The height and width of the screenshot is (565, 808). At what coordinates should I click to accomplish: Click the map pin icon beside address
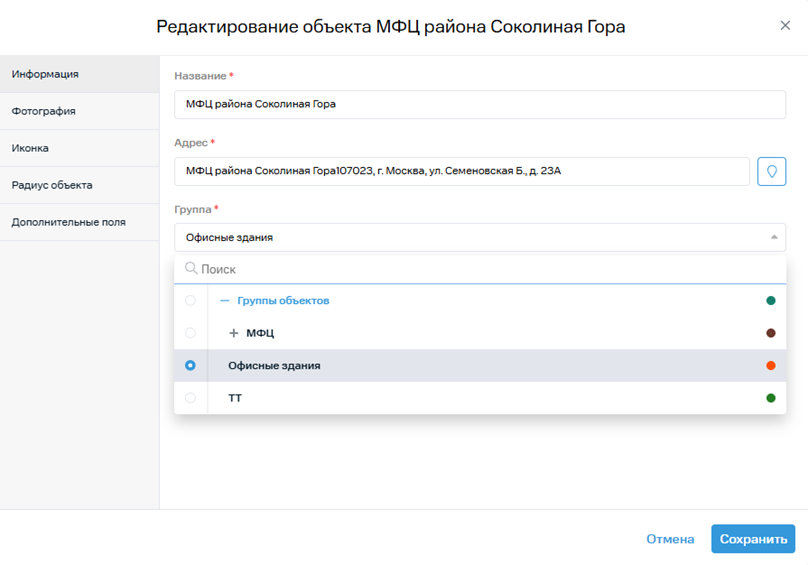click(771, 171)
